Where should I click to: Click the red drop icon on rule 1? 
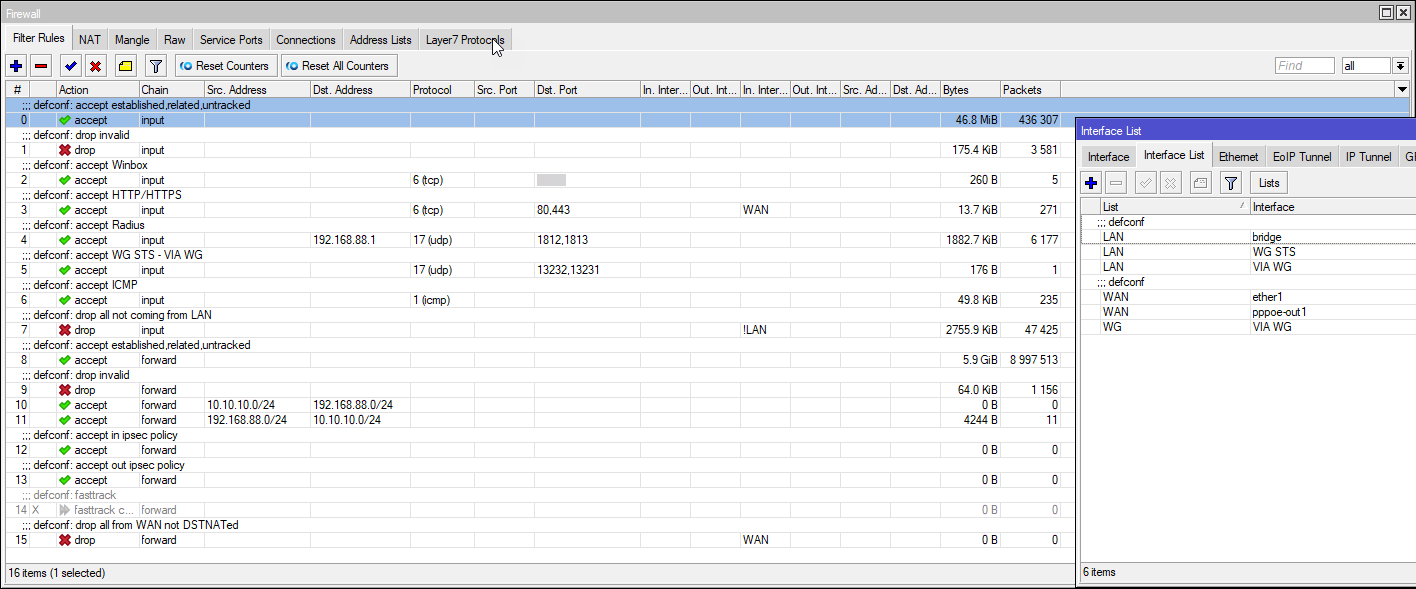65,150
